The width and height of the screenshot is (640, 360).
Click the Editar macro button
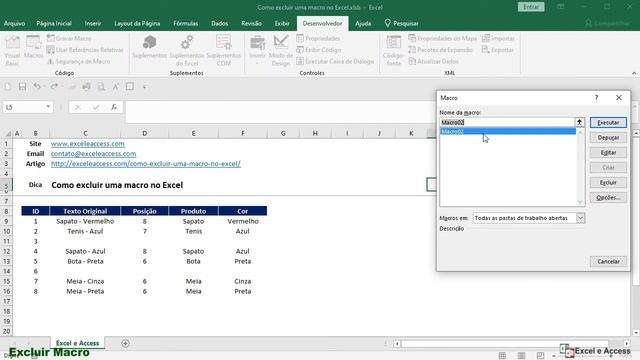(x=608, y=153)
